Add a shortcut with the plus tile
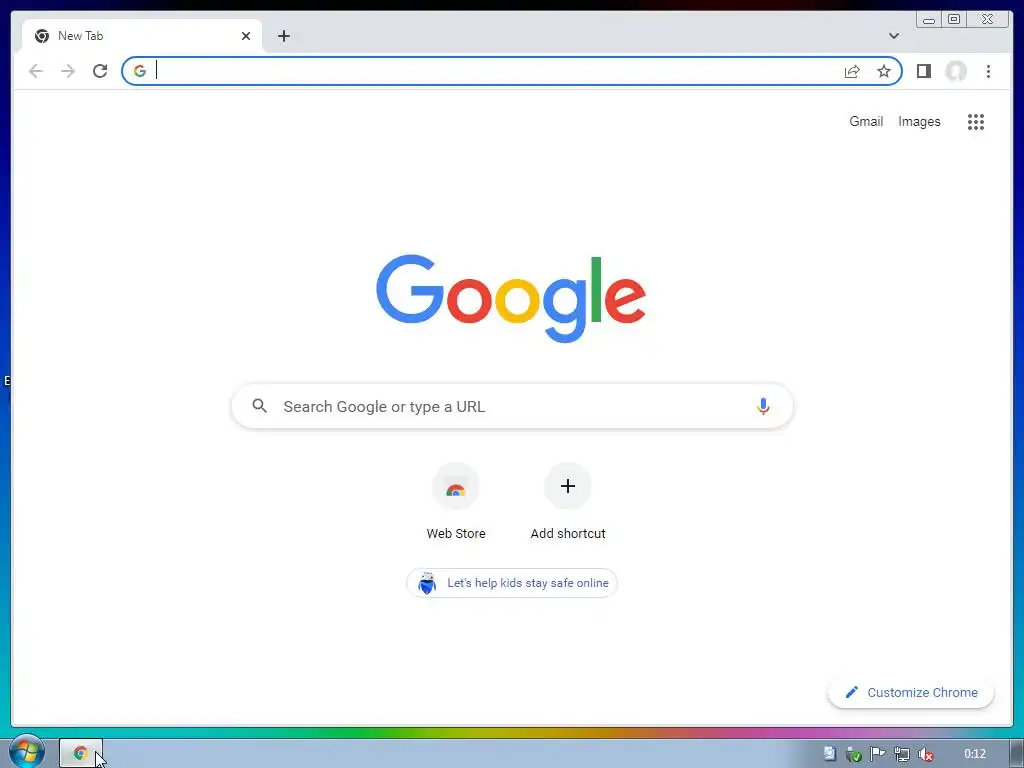 point(568,502)
